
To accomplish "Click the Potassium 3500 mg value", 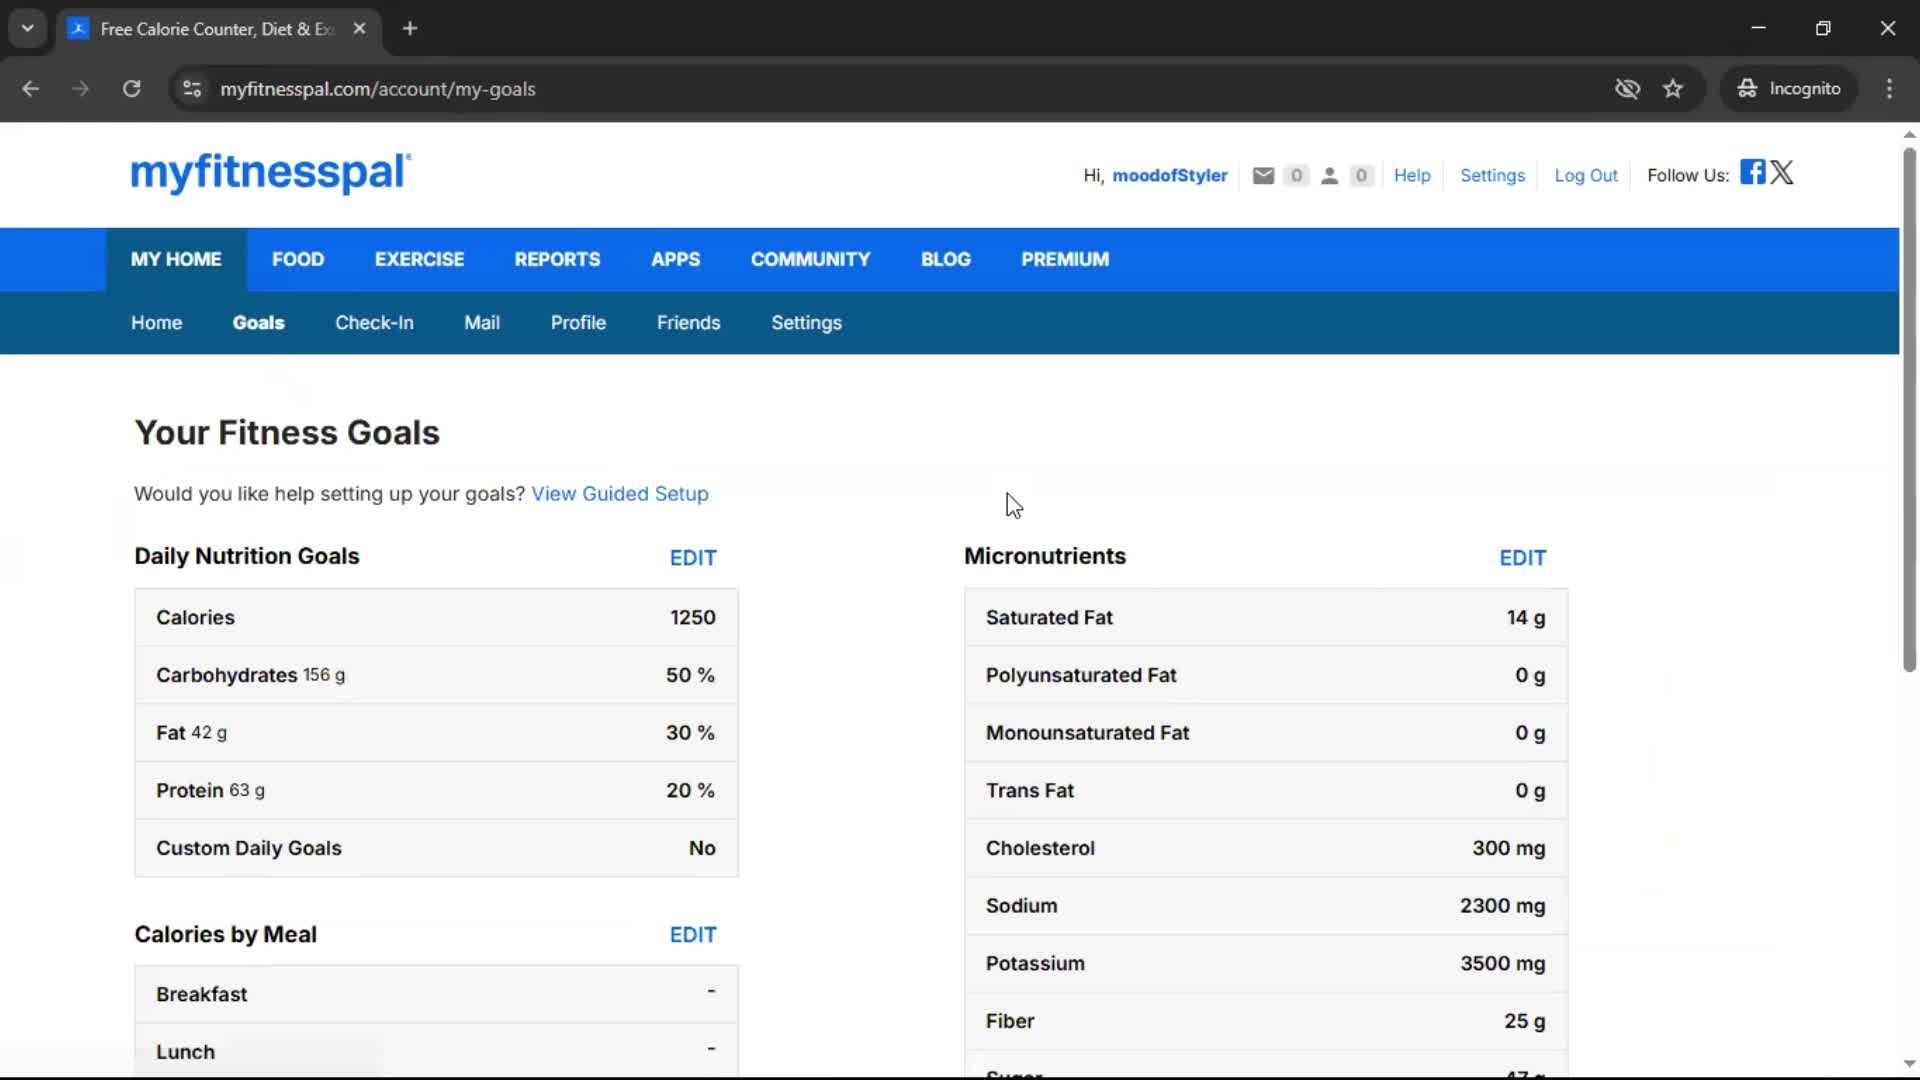I will click(x=1502, y=964).
